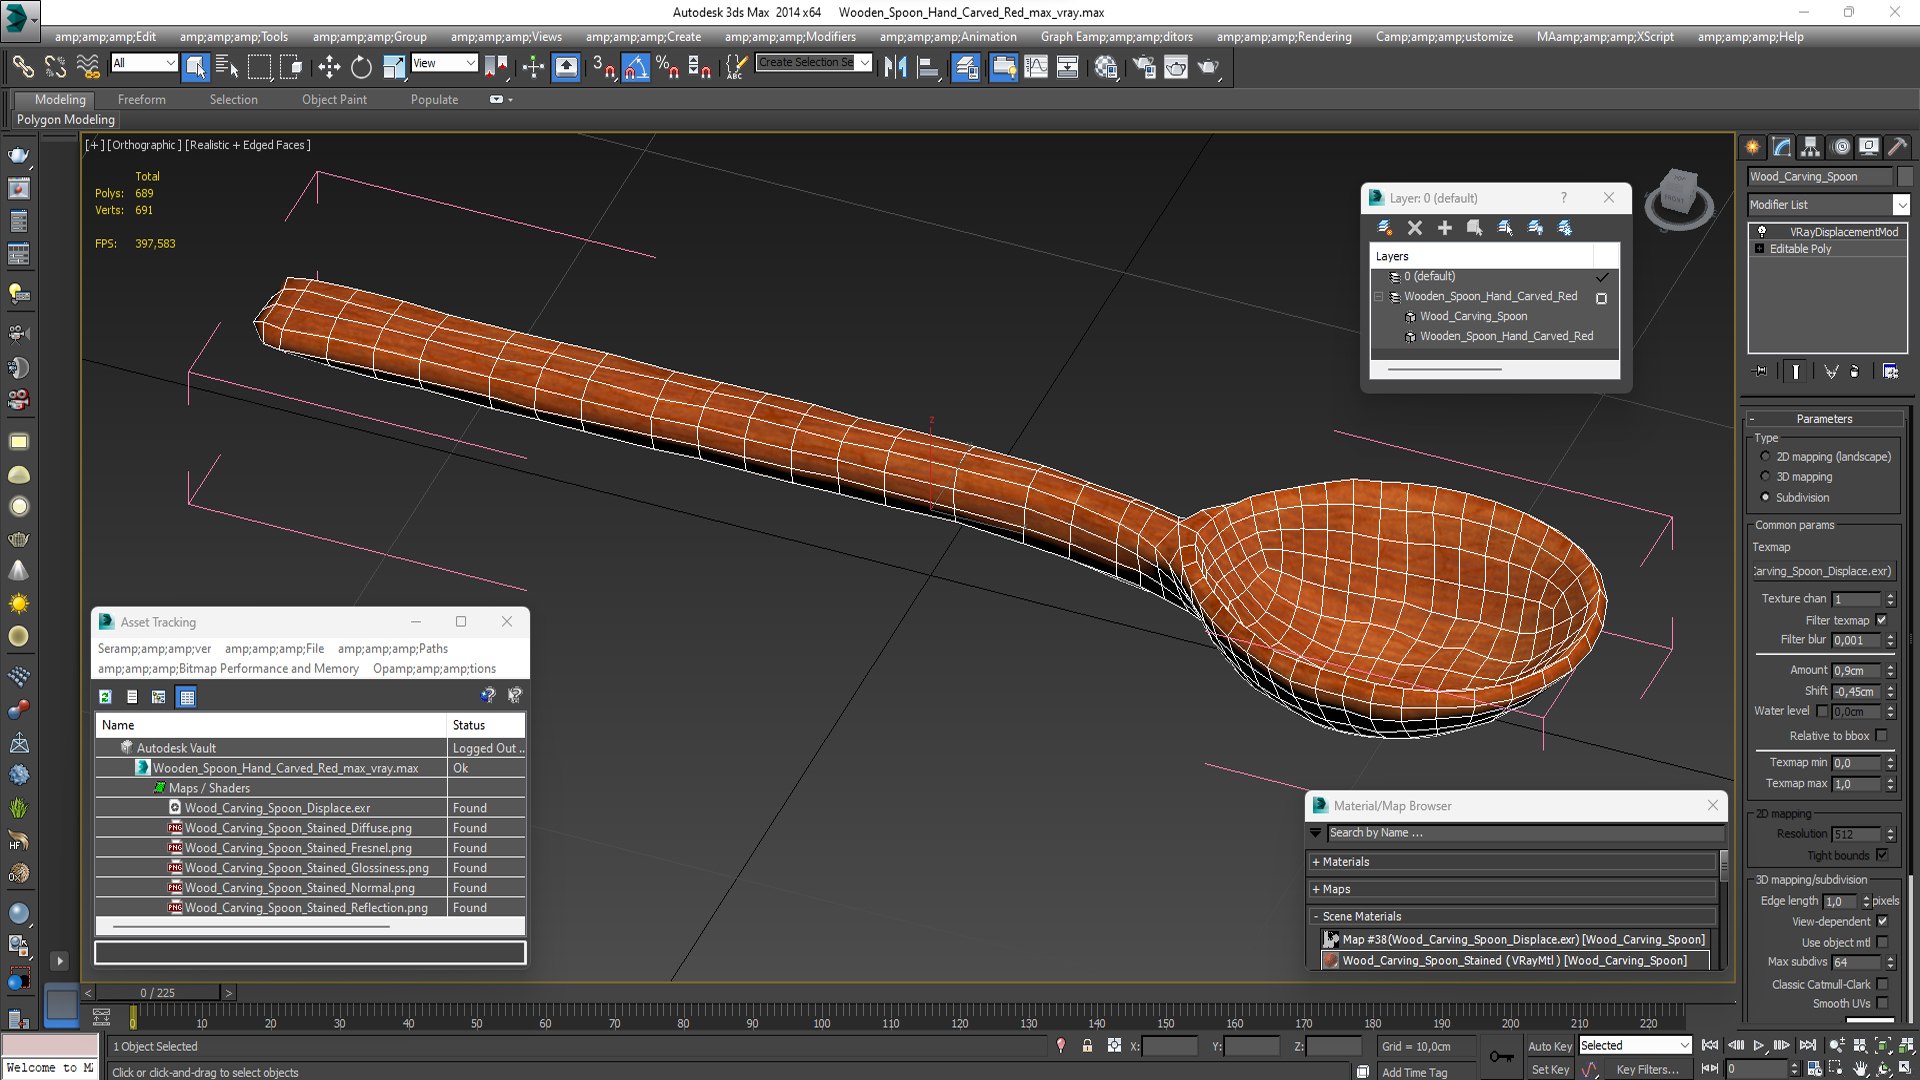Switch to the Object Paint ribbon tab
1920x1080 pixels.
[334, 100]
